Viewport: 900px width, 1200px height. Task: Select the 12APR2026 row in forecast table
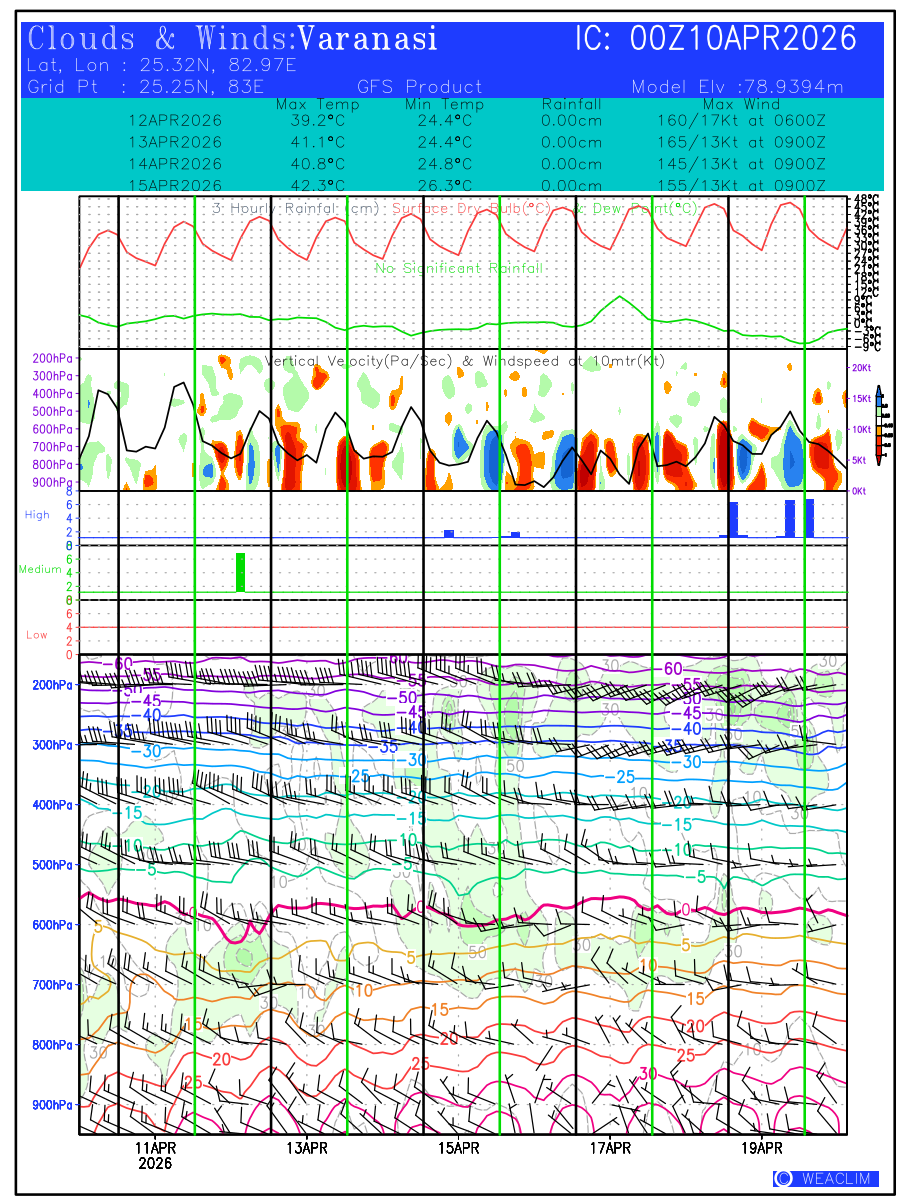click(x=175, y=120)
